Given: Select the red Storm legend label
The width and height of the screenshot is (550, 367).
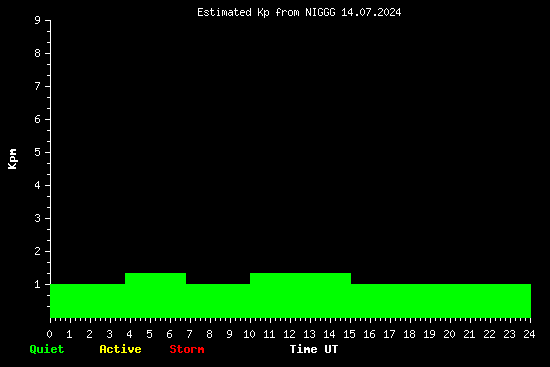Looking at the screenshot, I should (187, 349).
